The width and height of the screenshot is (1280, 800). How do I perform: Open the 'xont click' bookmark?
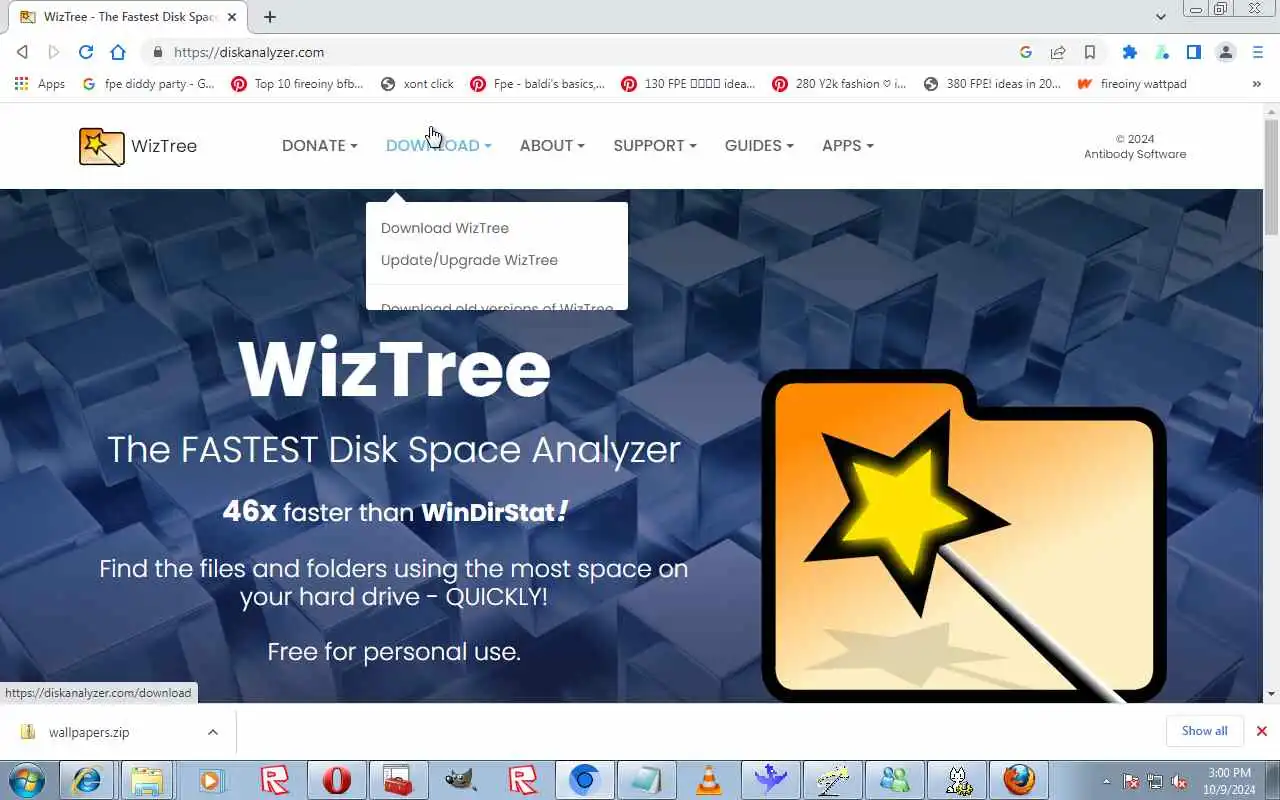[418, 84]
